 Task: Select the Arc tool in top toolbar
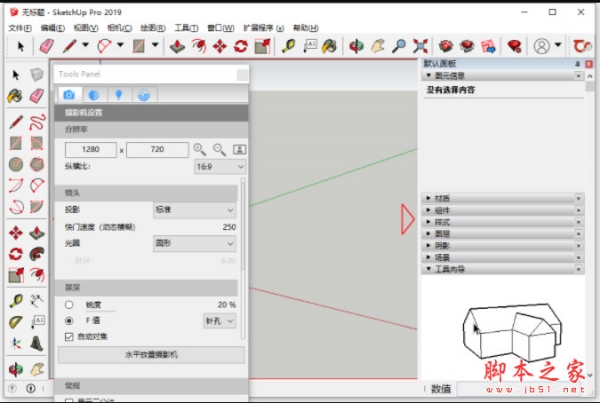point(104,46)
